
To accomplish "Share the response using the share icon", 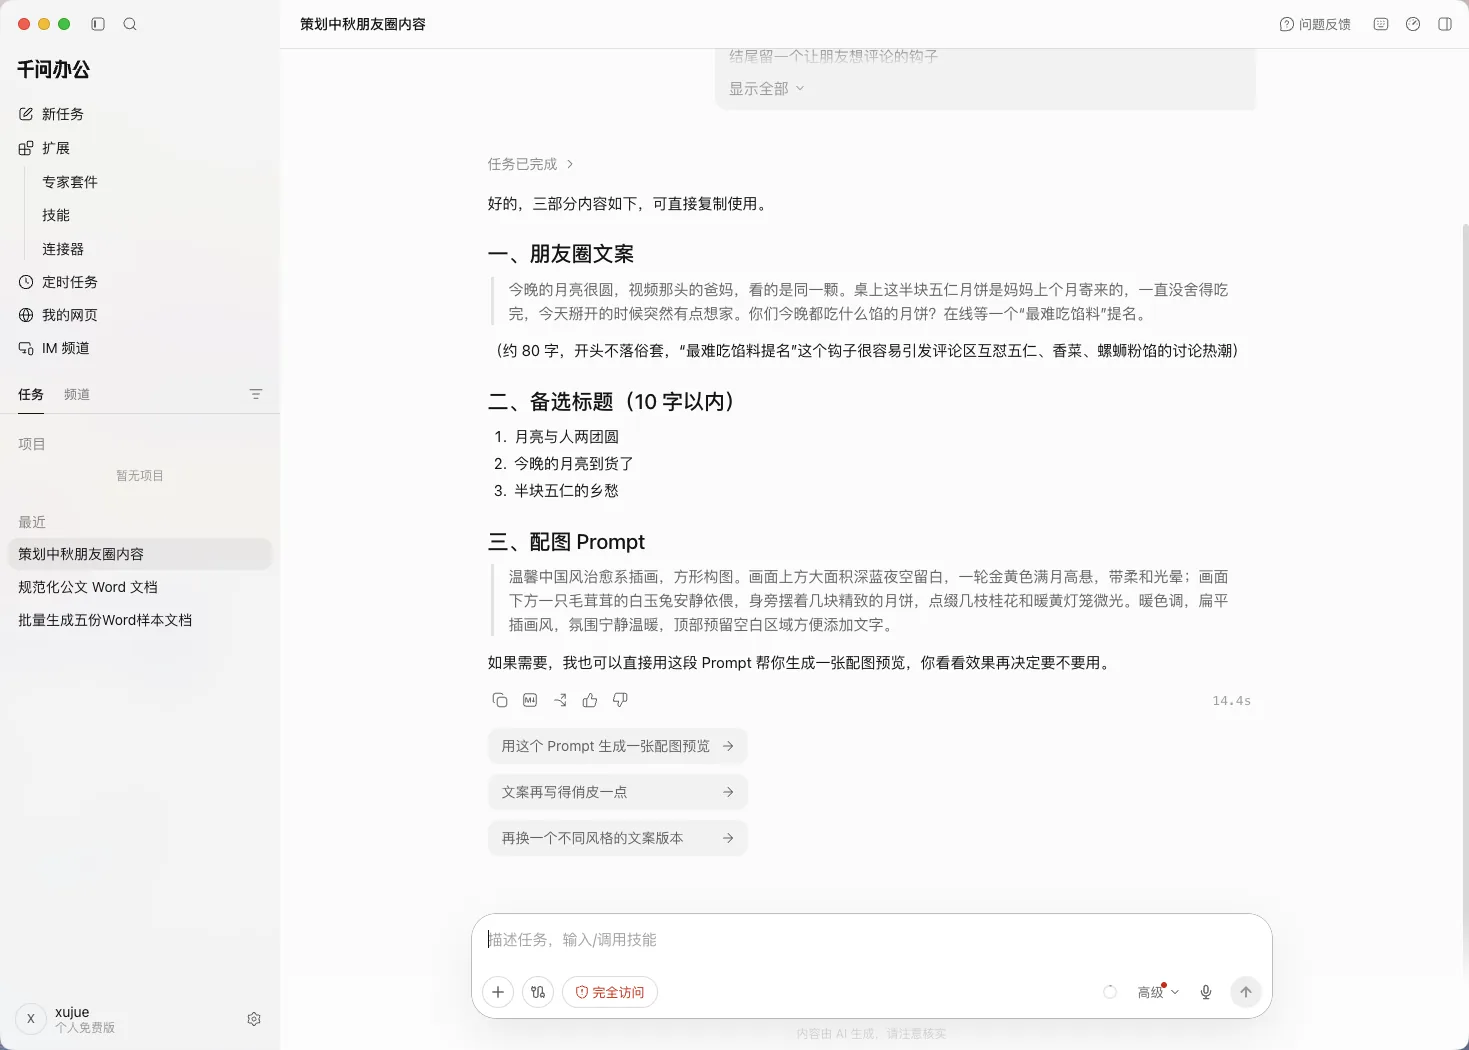I will tap(560, 700).
